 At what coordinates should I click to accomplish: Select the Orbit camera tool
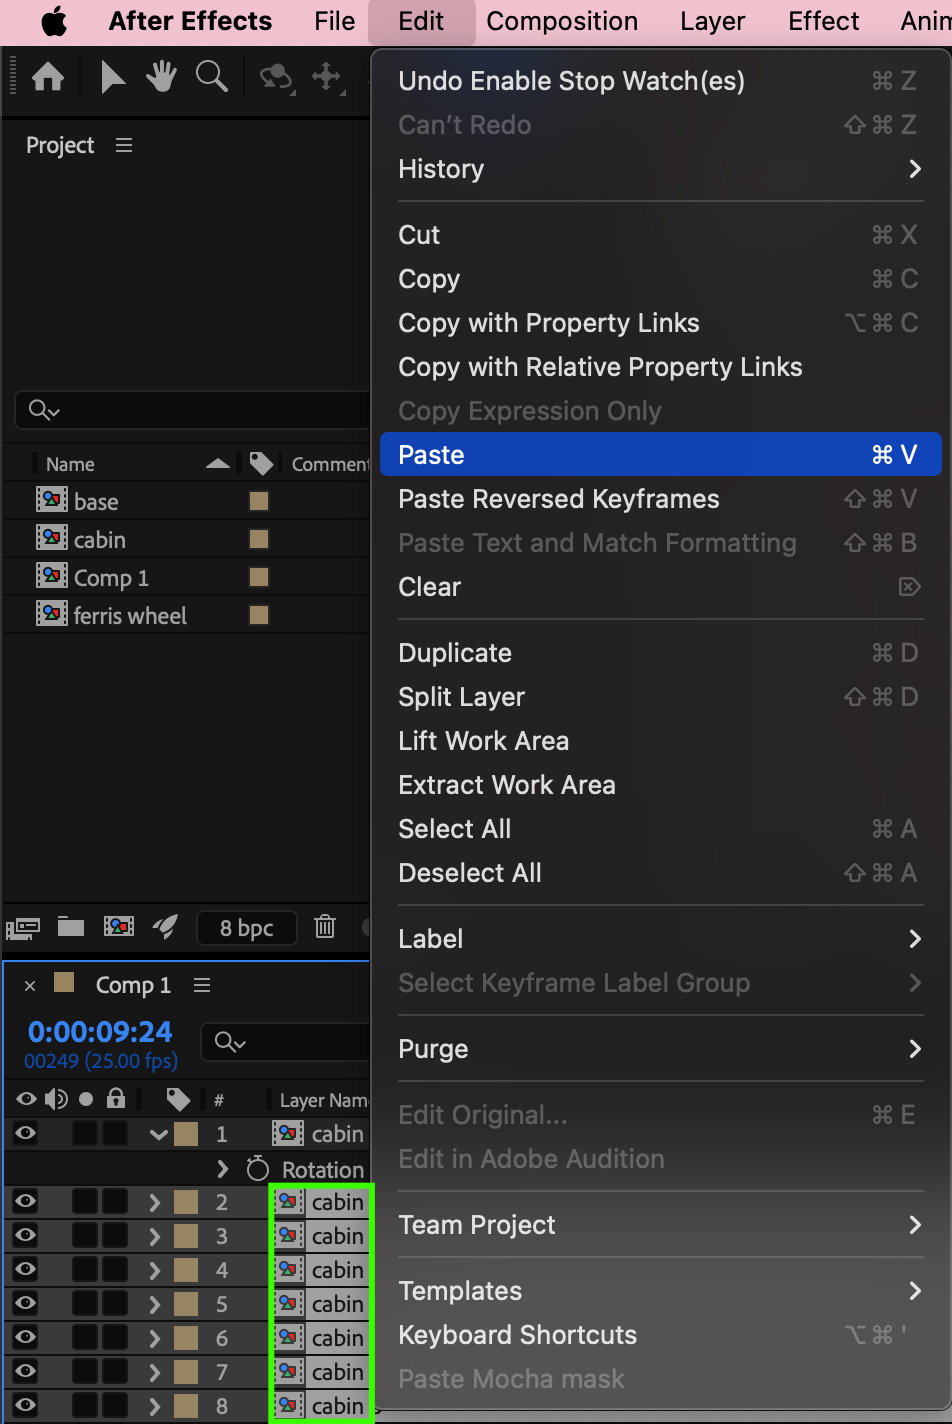(x=276, y=77)
